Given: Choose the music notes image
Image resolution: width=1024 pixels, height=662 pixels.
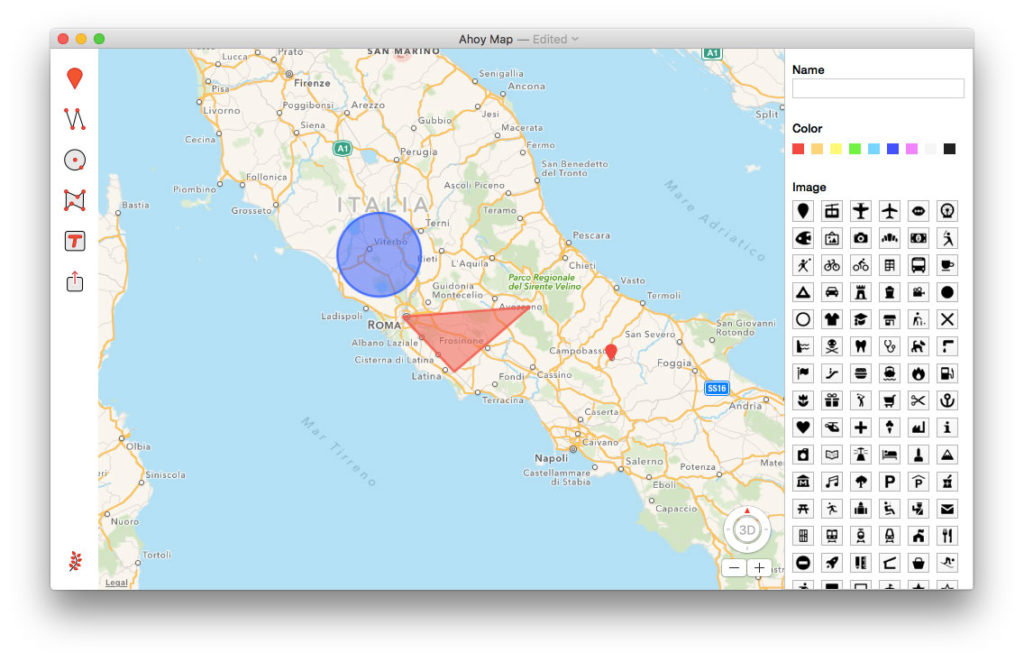Looking at the screenshot, I should click(832, 482).
